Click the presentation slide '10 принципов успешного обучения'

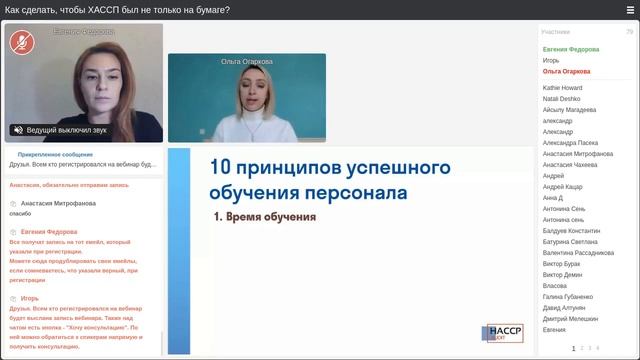[351, 251]
